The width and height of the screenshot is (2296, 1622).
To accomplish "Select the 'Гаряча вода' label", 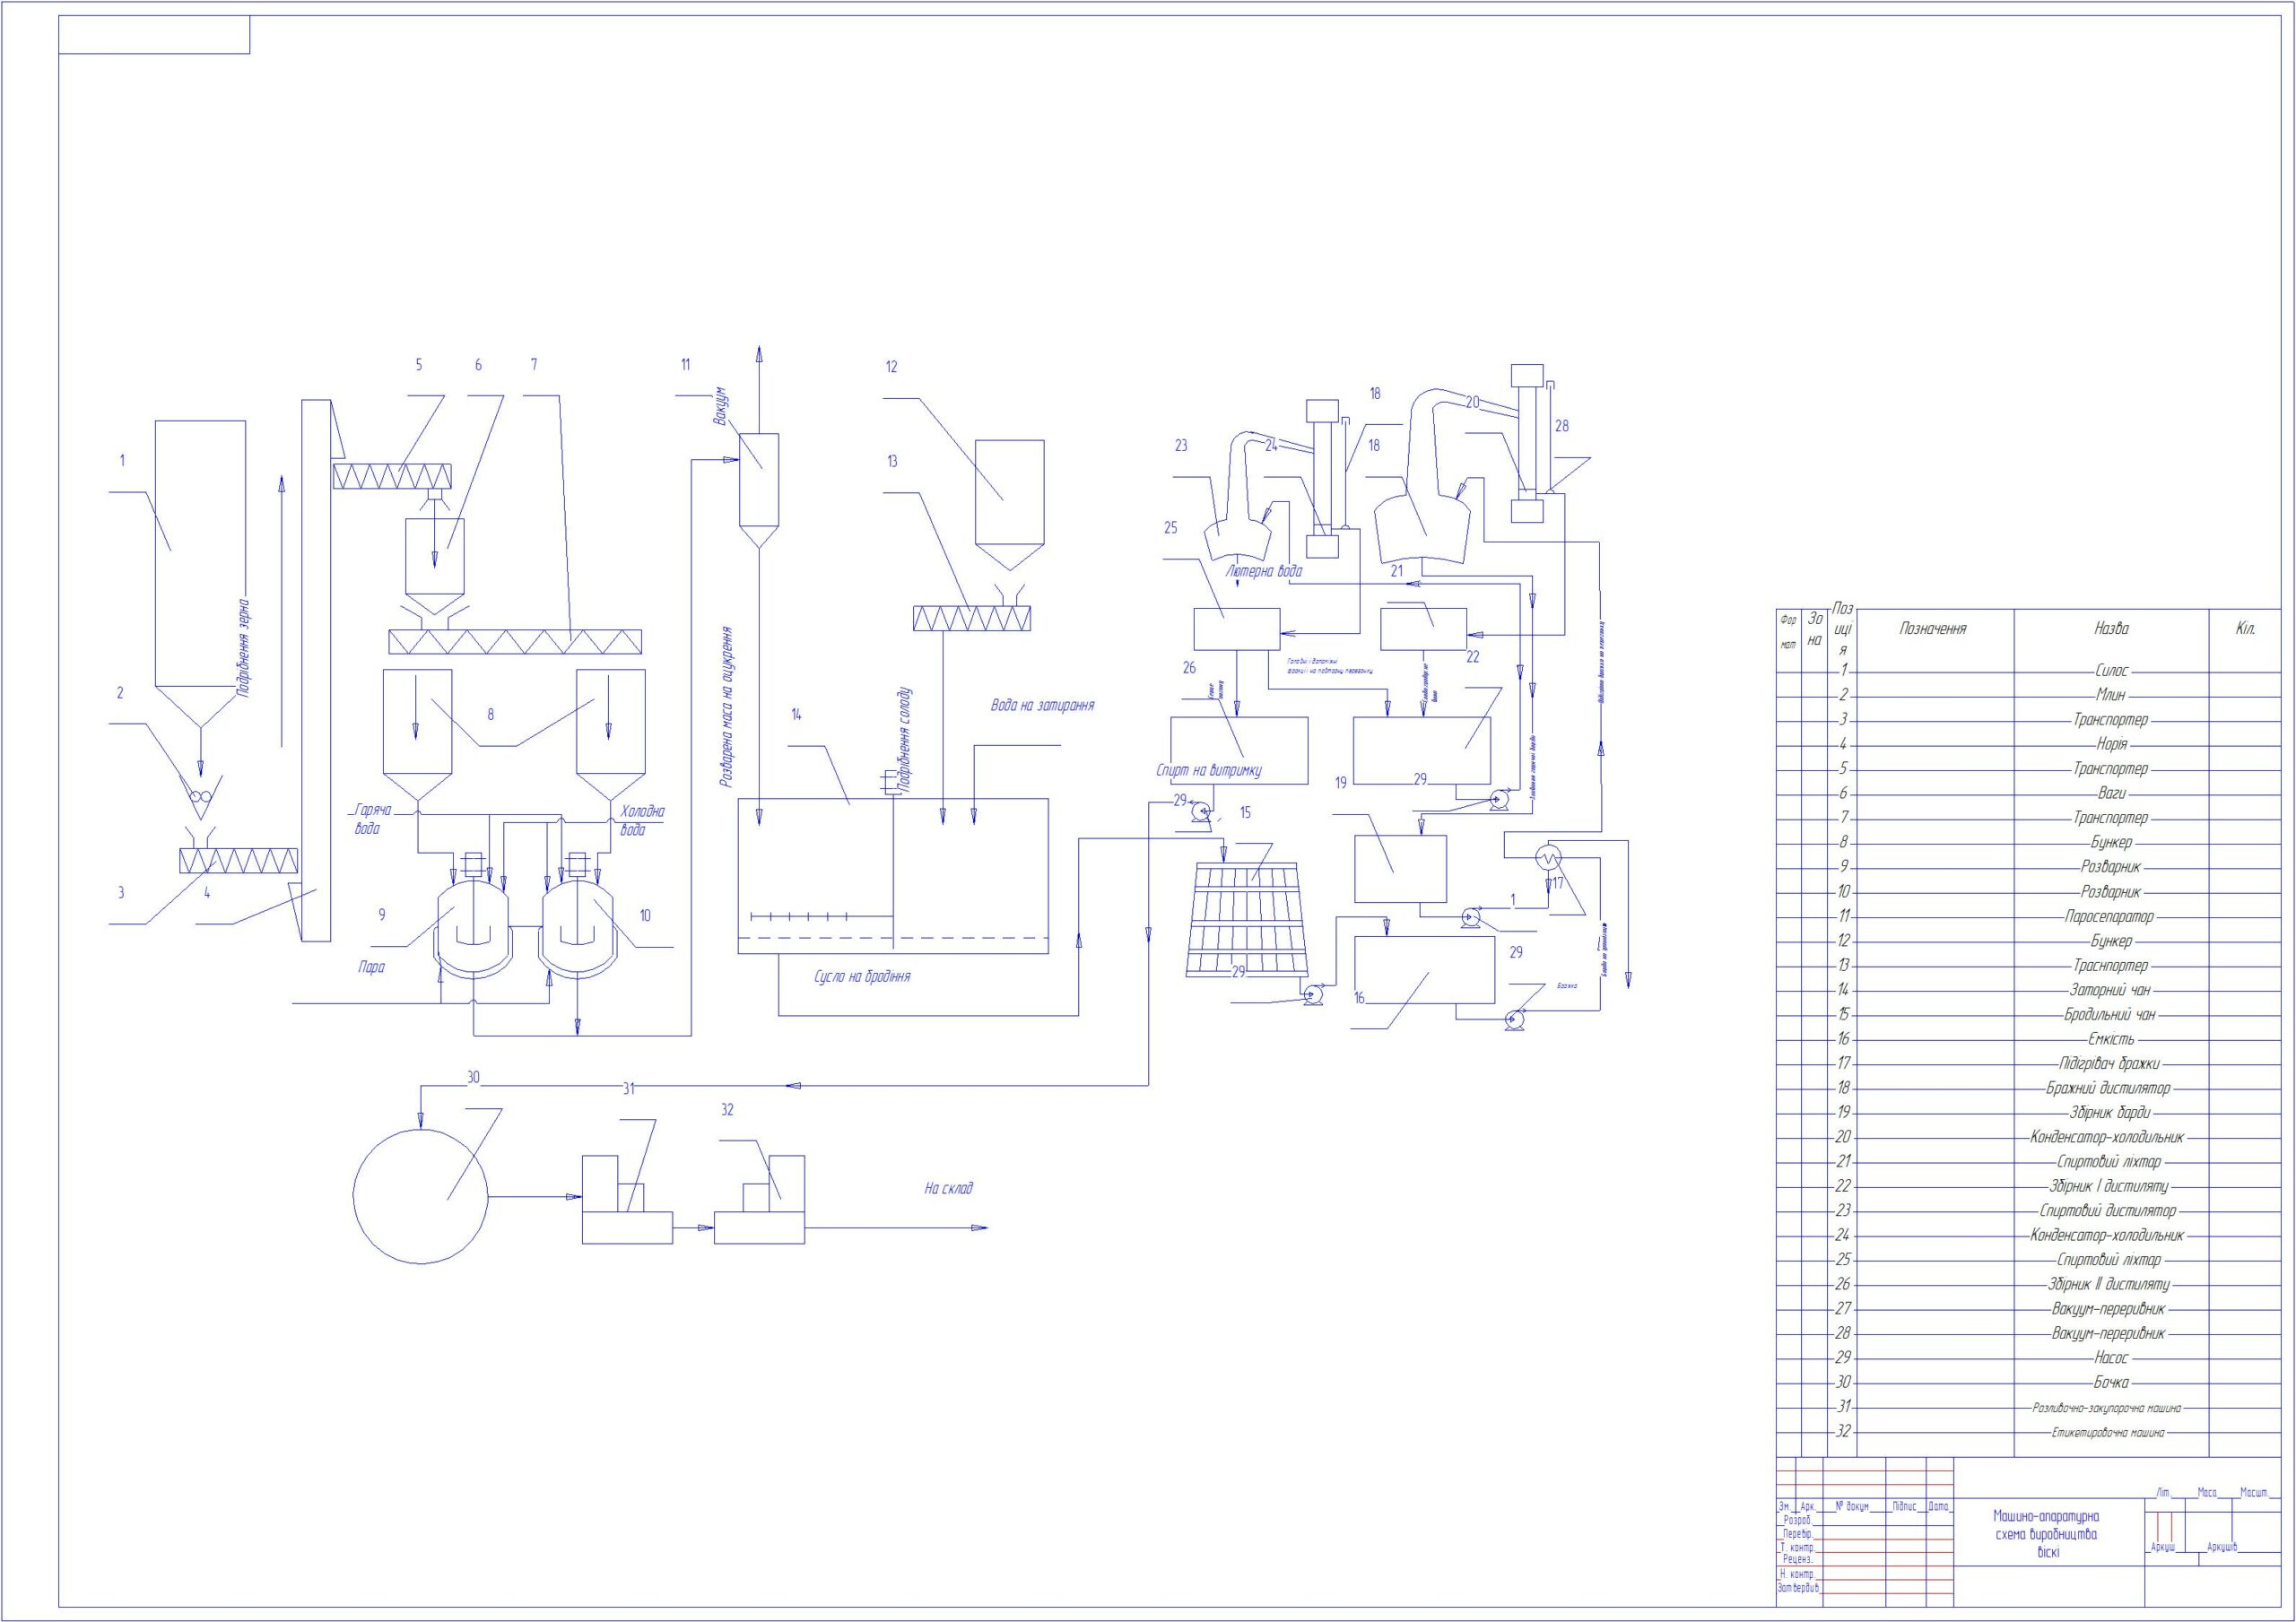I will (x=371, y=819).
